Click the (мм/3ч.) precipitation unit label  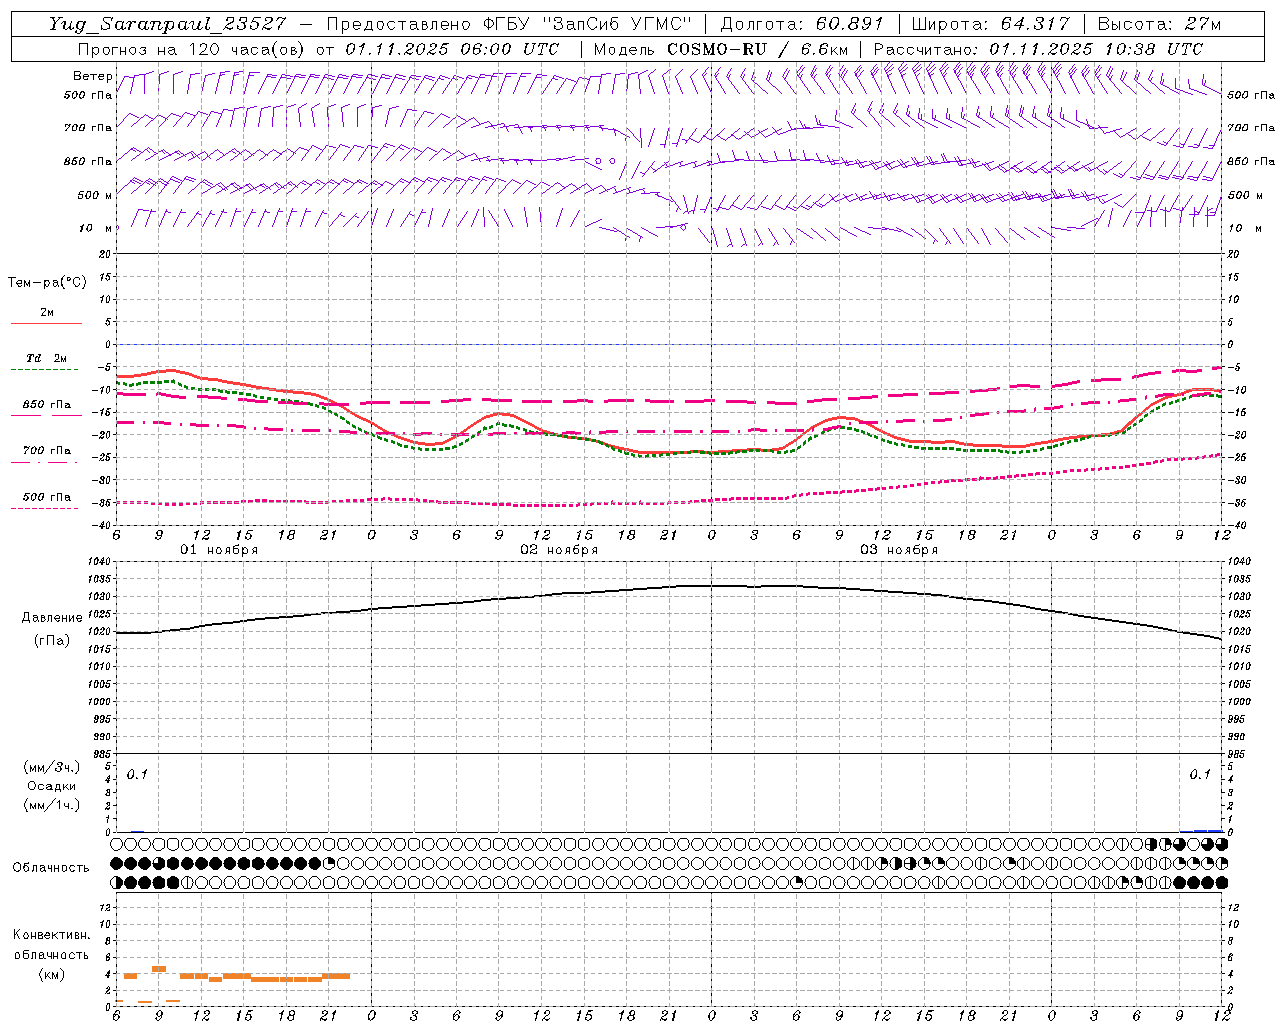(51, 767)
